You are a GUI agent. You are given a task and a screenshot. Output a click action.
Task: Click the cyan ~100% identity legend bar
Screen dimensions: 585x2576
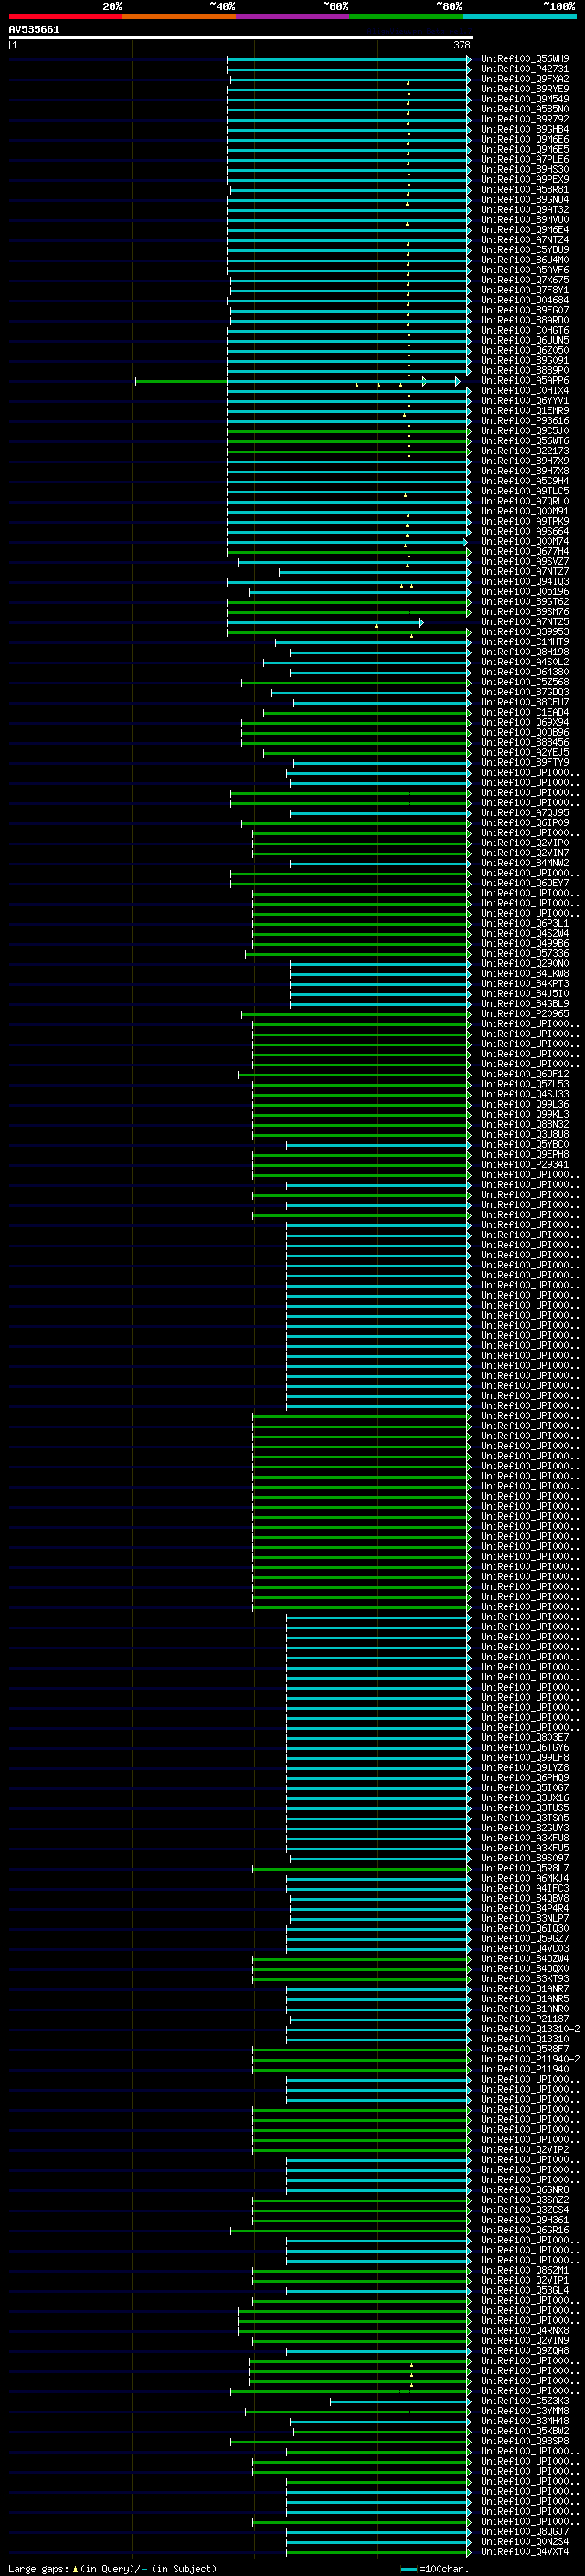tap(520, 16)
